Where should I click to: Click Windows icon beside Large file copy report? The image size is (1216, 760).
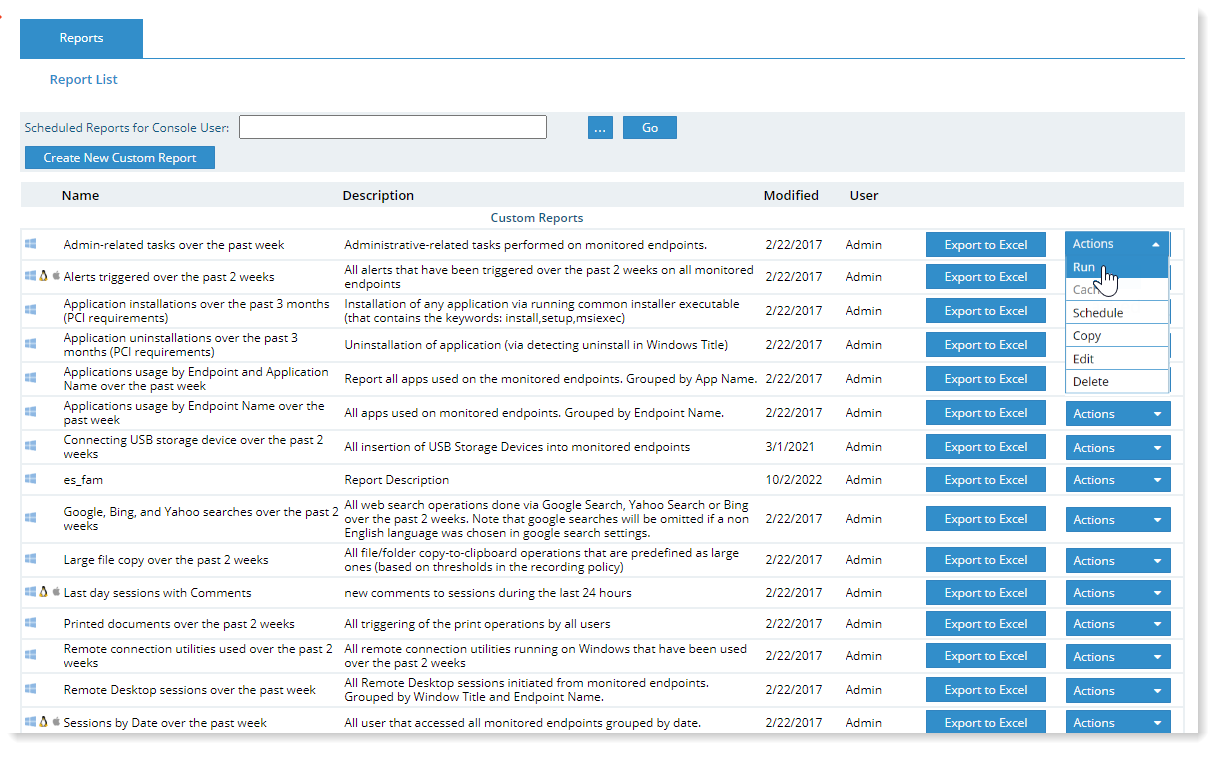click(x=31, y=560)
